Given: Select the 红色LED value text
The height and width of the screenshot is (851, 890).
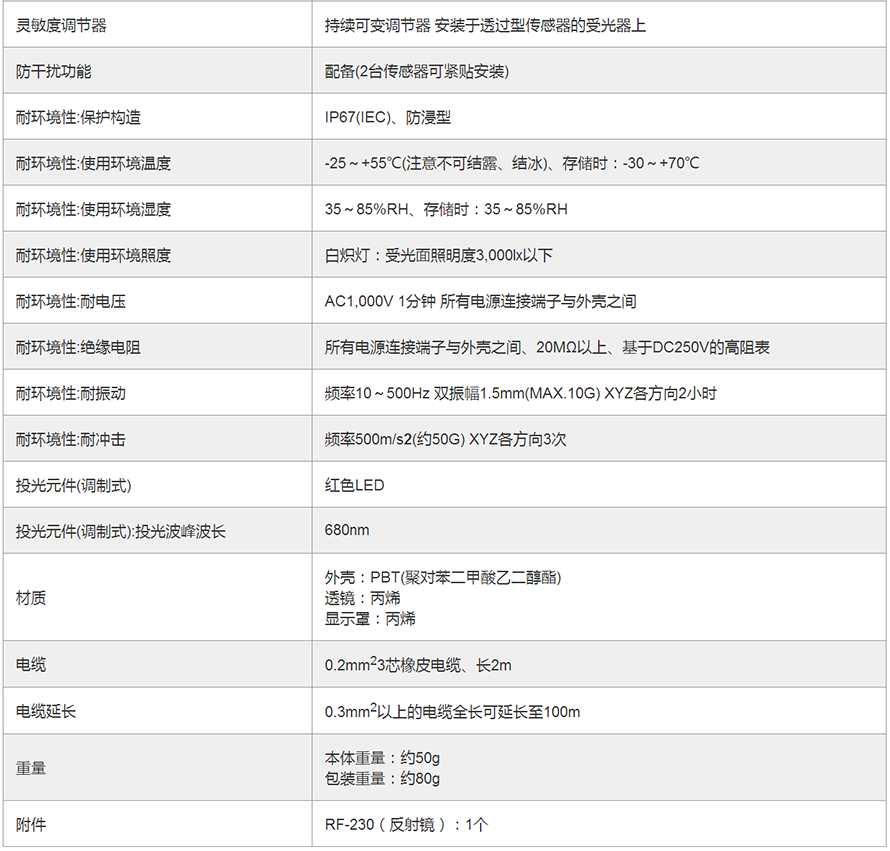Looking at the screenshot, I should coord(354,485).
